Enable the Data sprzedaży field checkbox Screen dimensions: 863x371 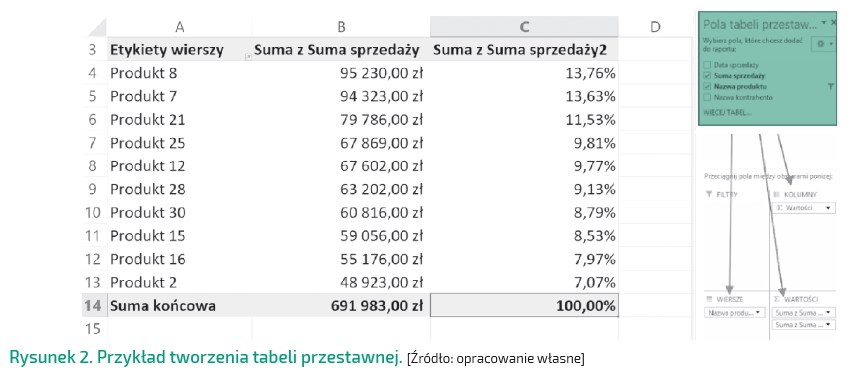(x=707, y=65)
